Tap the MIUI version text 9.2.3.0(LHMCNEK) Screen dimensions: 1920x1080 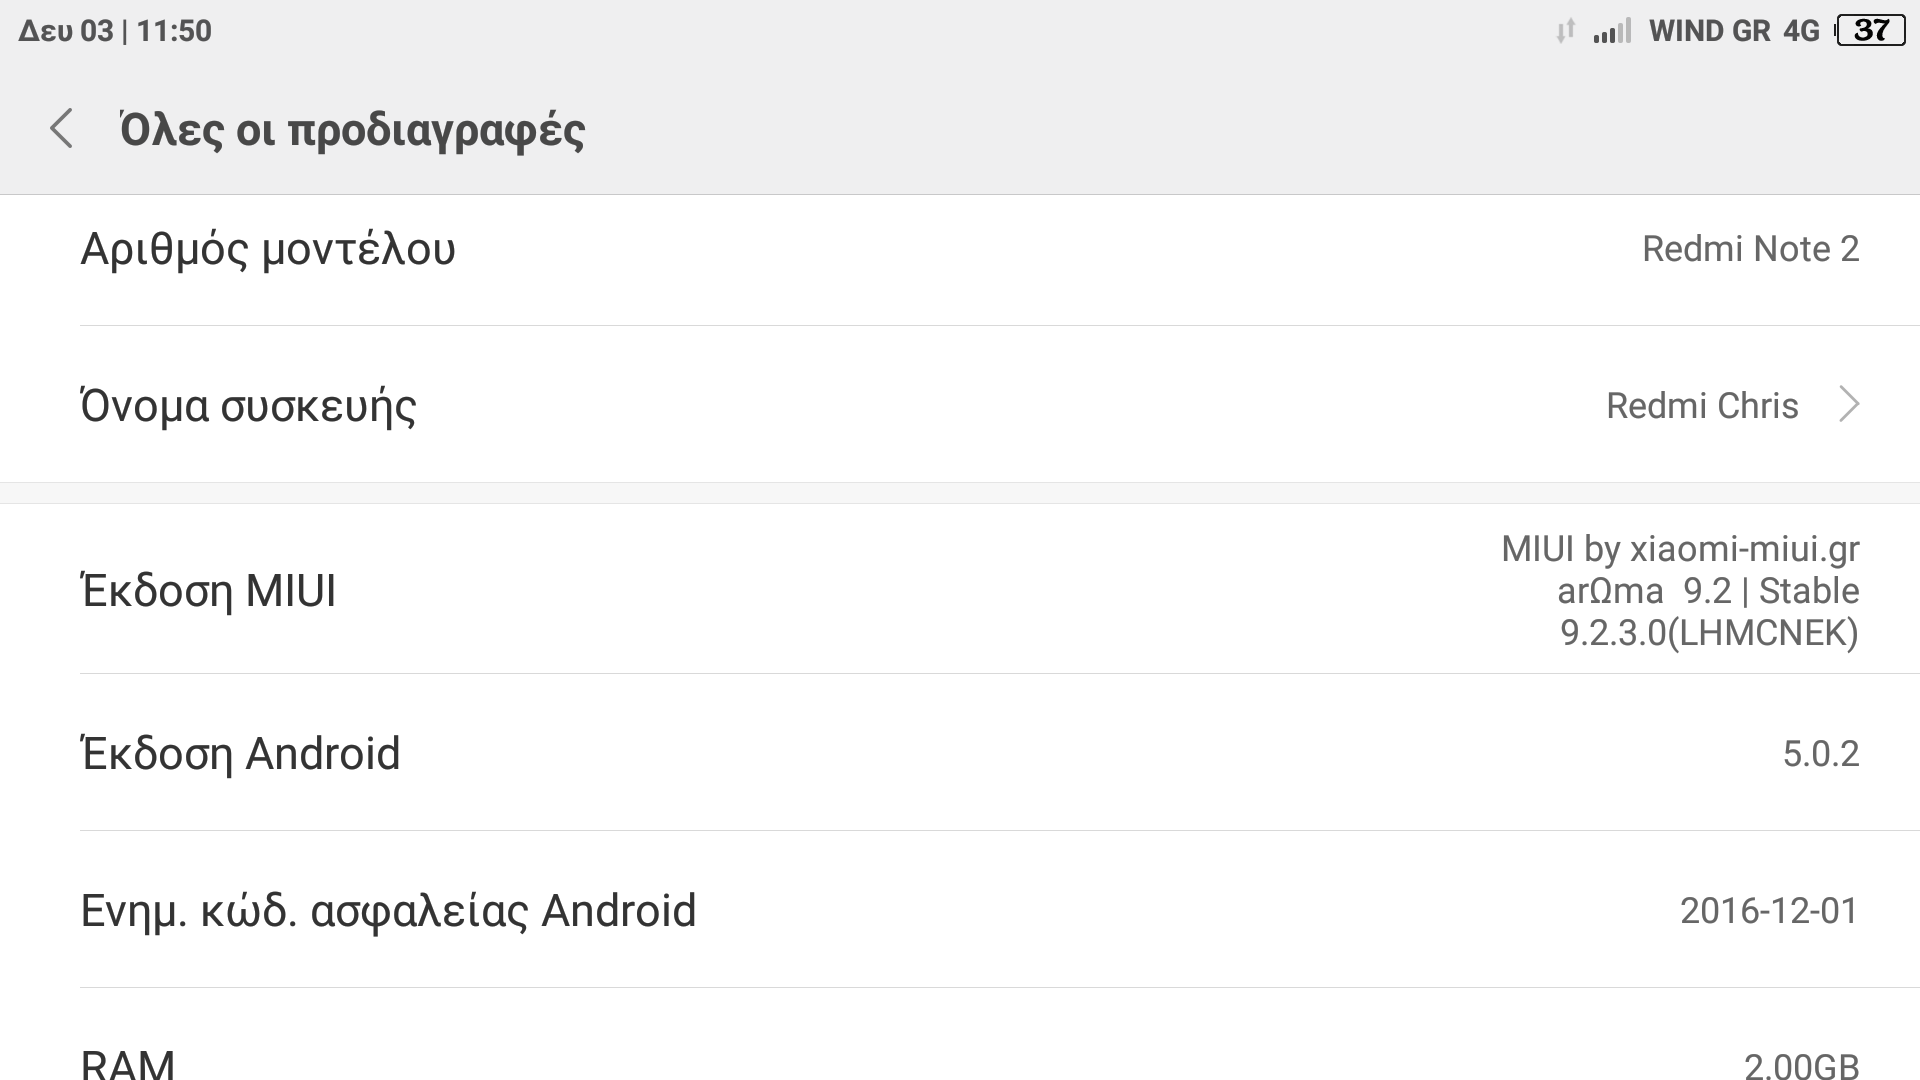(x=1709, y=633)
